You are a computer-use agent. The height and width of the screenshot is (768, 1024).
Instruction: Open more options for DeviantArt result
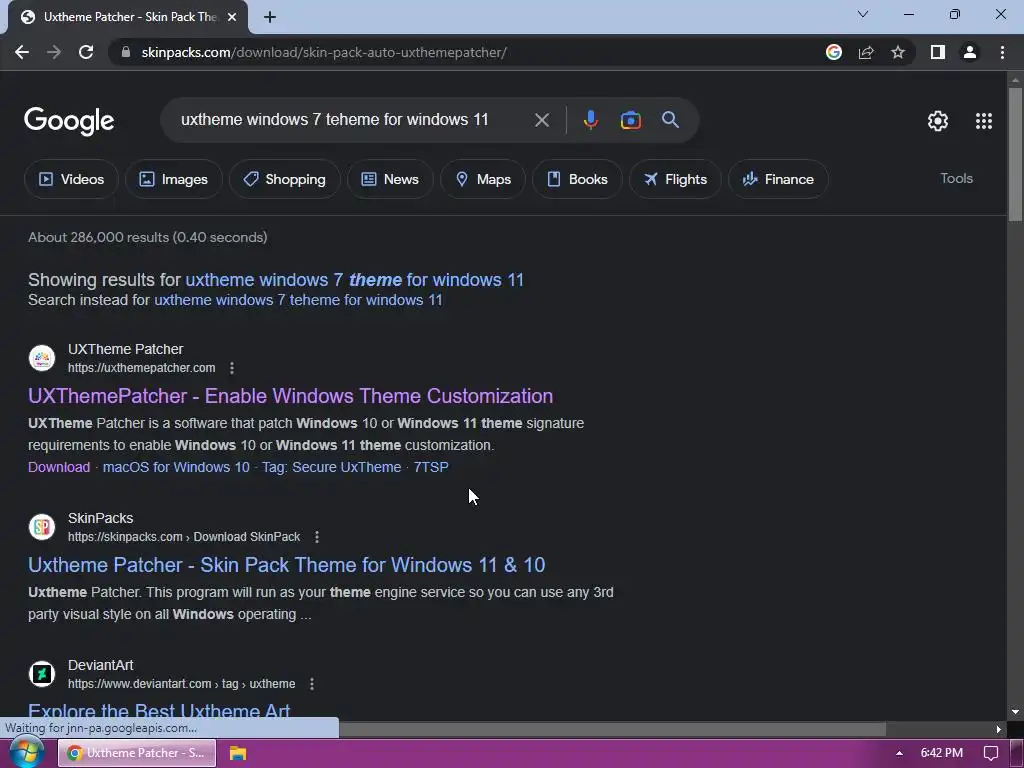(312, 684)
